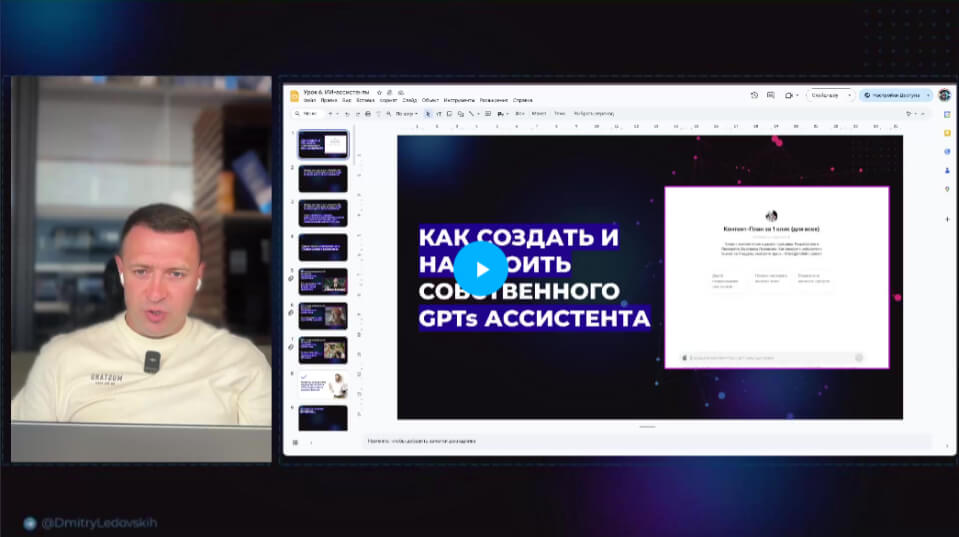Image resolution: width=959 pixels, height=537 pixels.
Task: Open the Contacts side panel icon
Action: [947, 171]
